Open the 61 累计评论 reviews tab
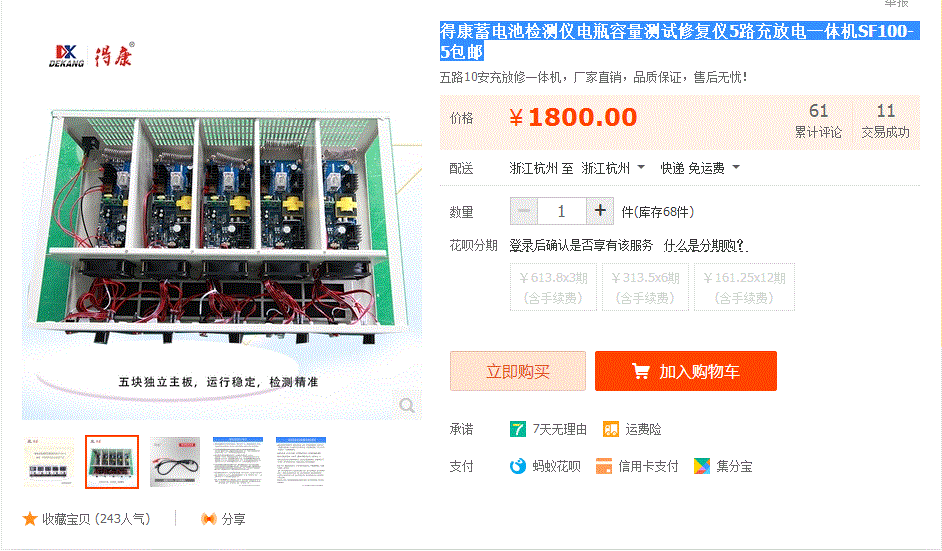This screenshot has height=551, width=942. pos(818,120)
